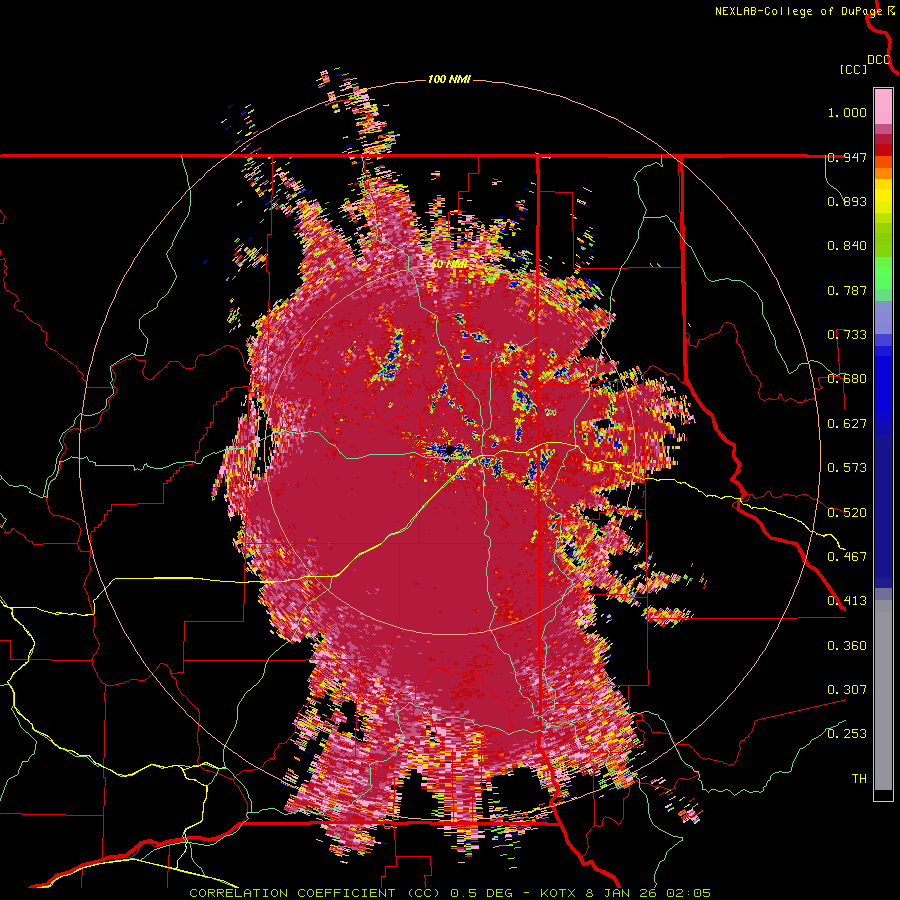
Task: Click the 0.307 legend value
Action: [x=847, y=690]
